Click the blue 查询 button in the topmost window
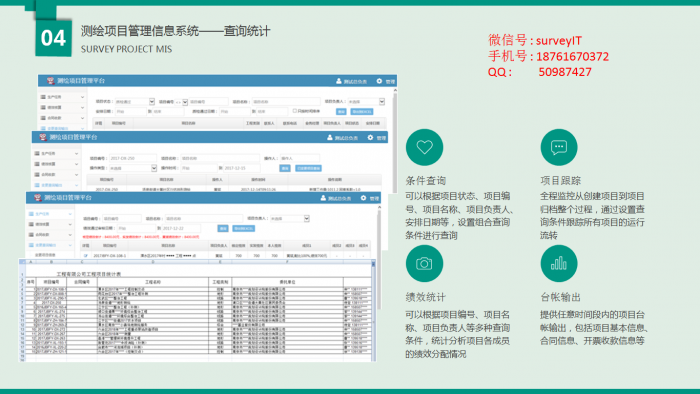700x394 pixels. 341,112
